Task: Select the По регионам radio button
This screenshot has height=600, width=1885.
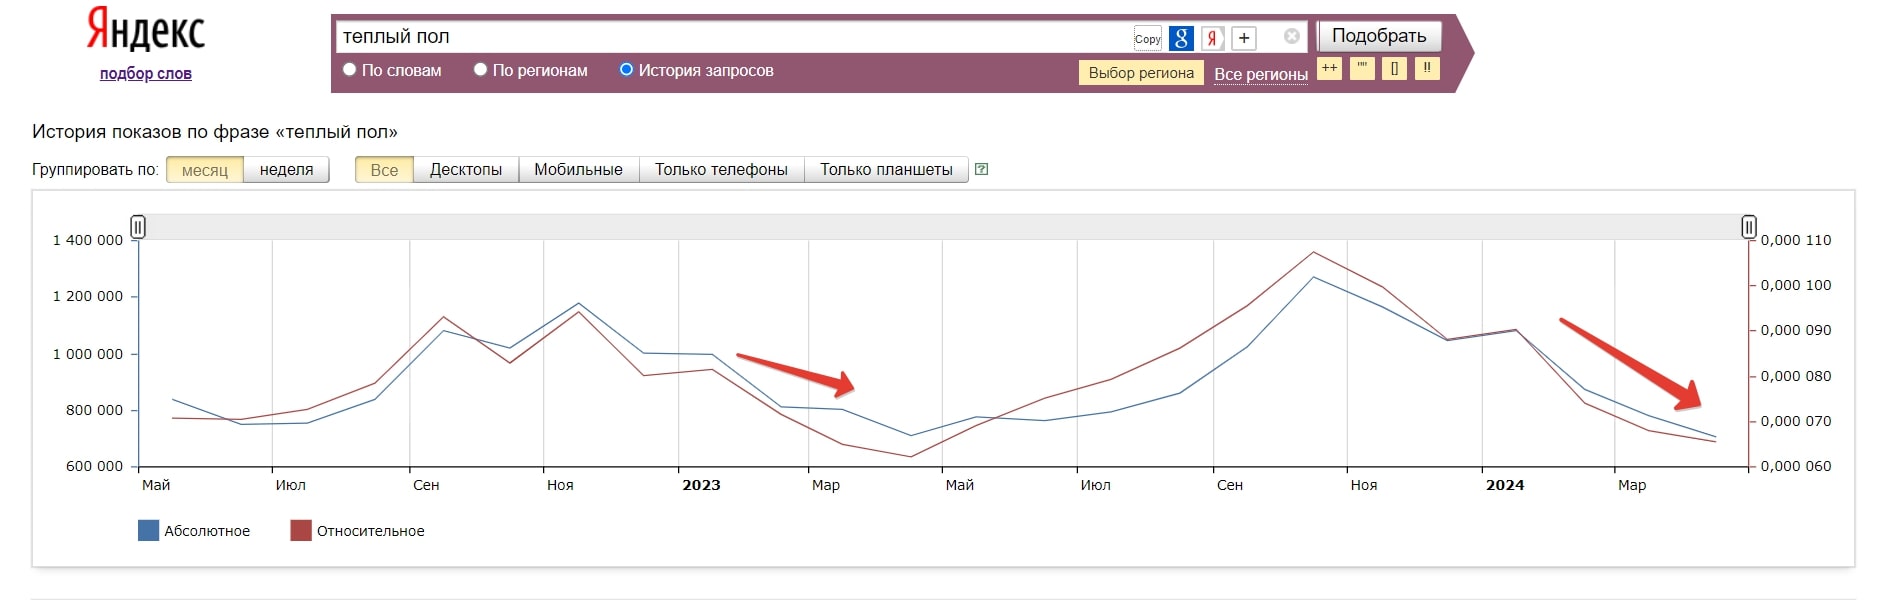Action: pos(480,70)
